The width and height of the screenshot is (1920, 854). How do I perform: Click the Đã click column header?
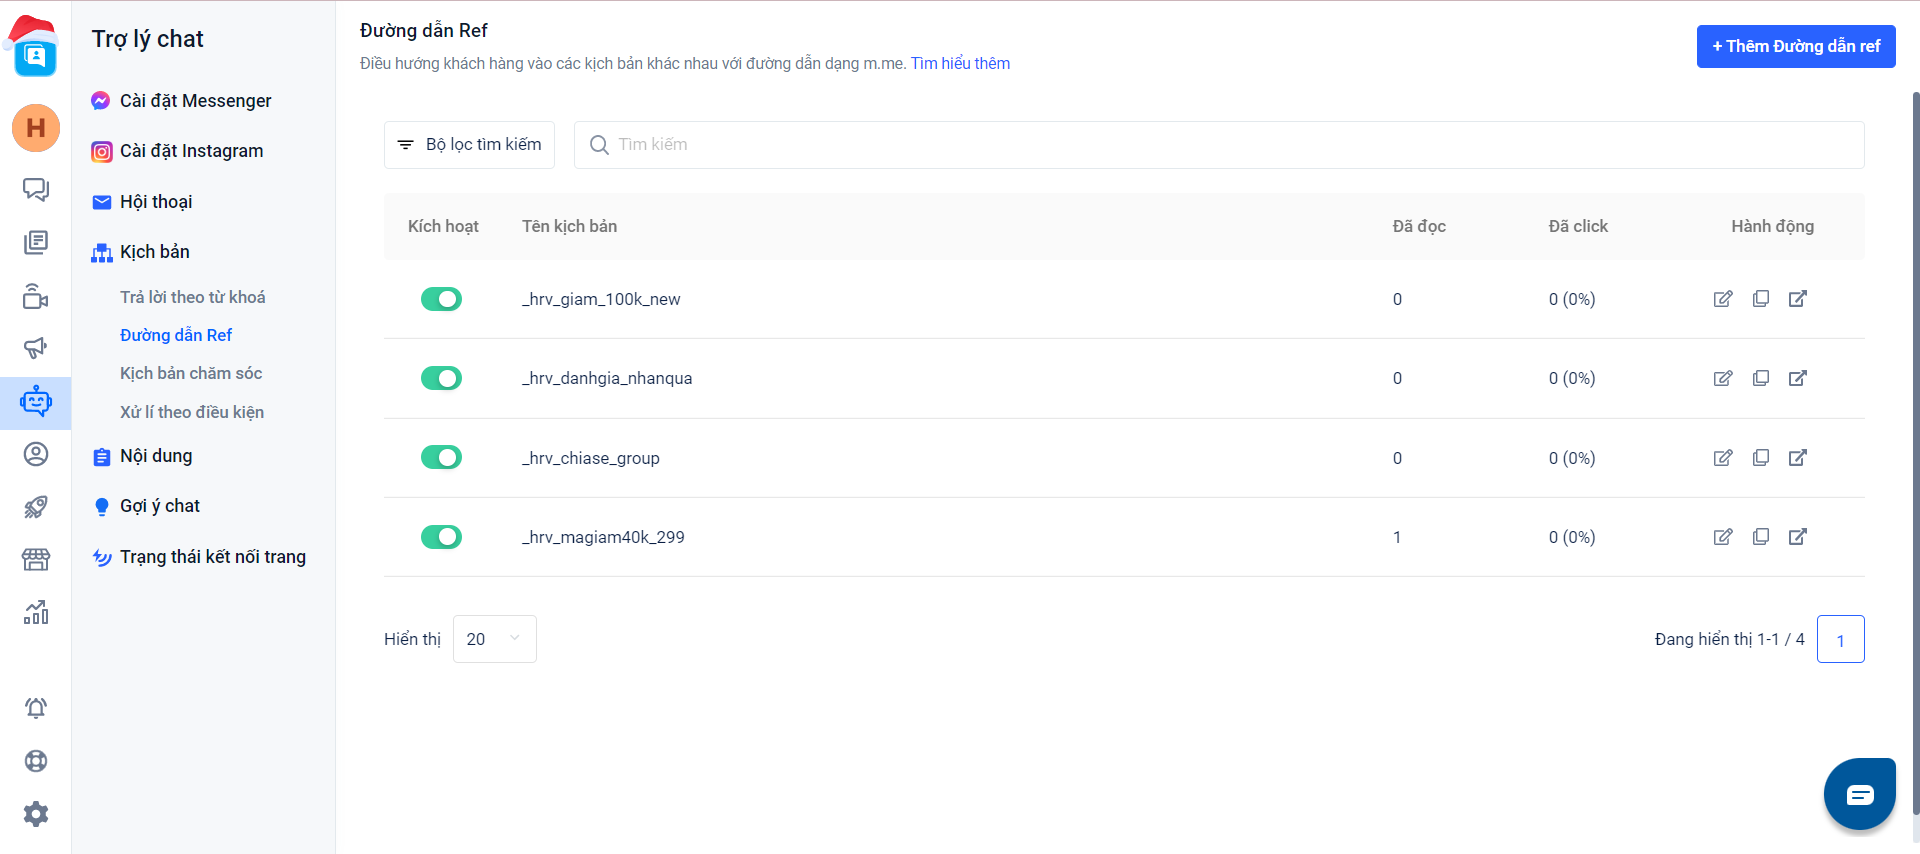(1578, 226)
